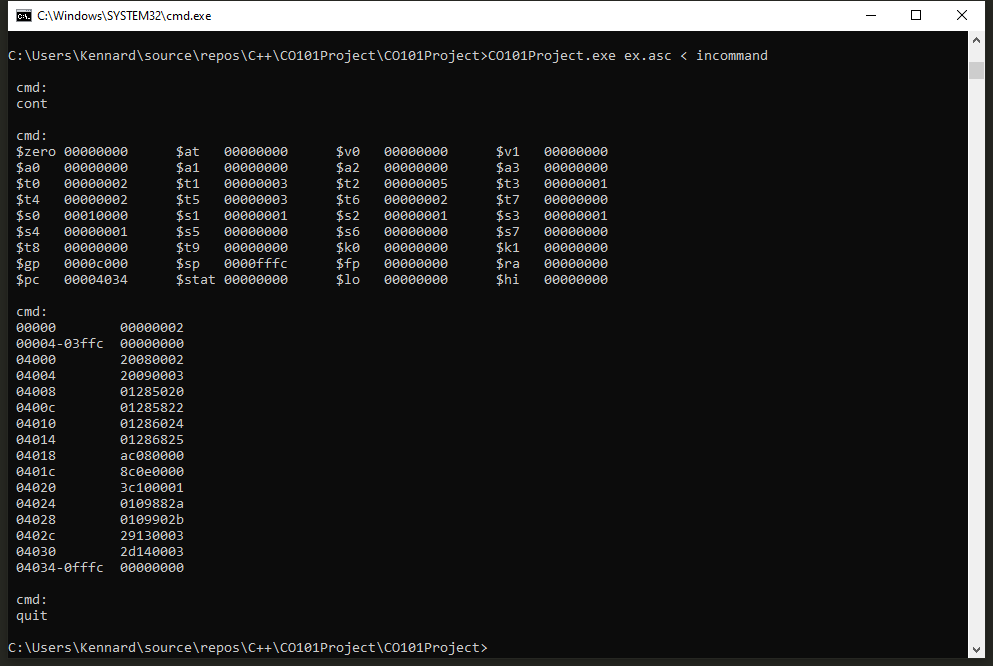This screenshot has height=666, width=993.
Task: Click memory address 04018
Action: tap(36, 456)
